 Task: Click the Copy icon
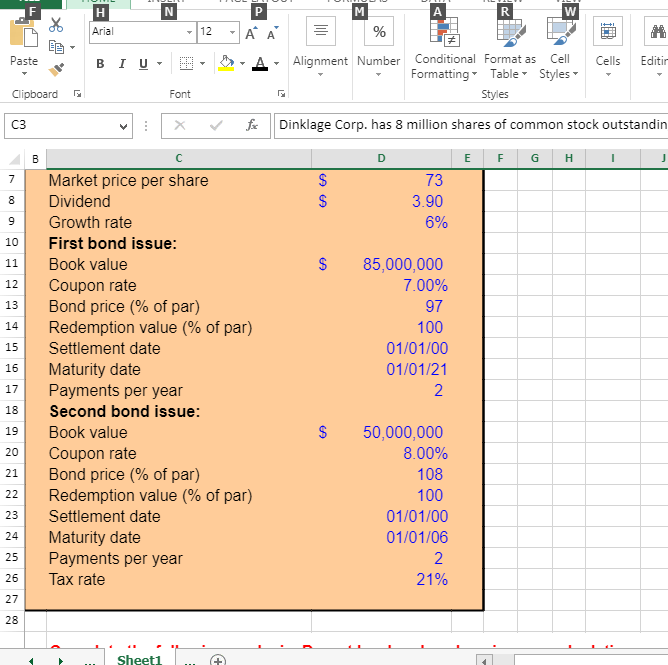(56, 47)
